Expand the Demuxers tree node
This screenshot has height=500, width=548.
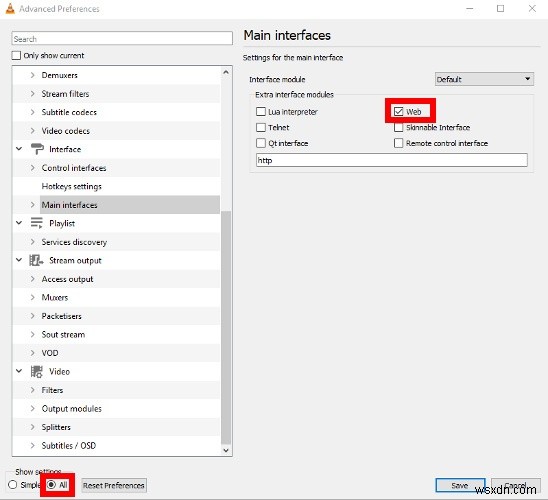(33, 75)
